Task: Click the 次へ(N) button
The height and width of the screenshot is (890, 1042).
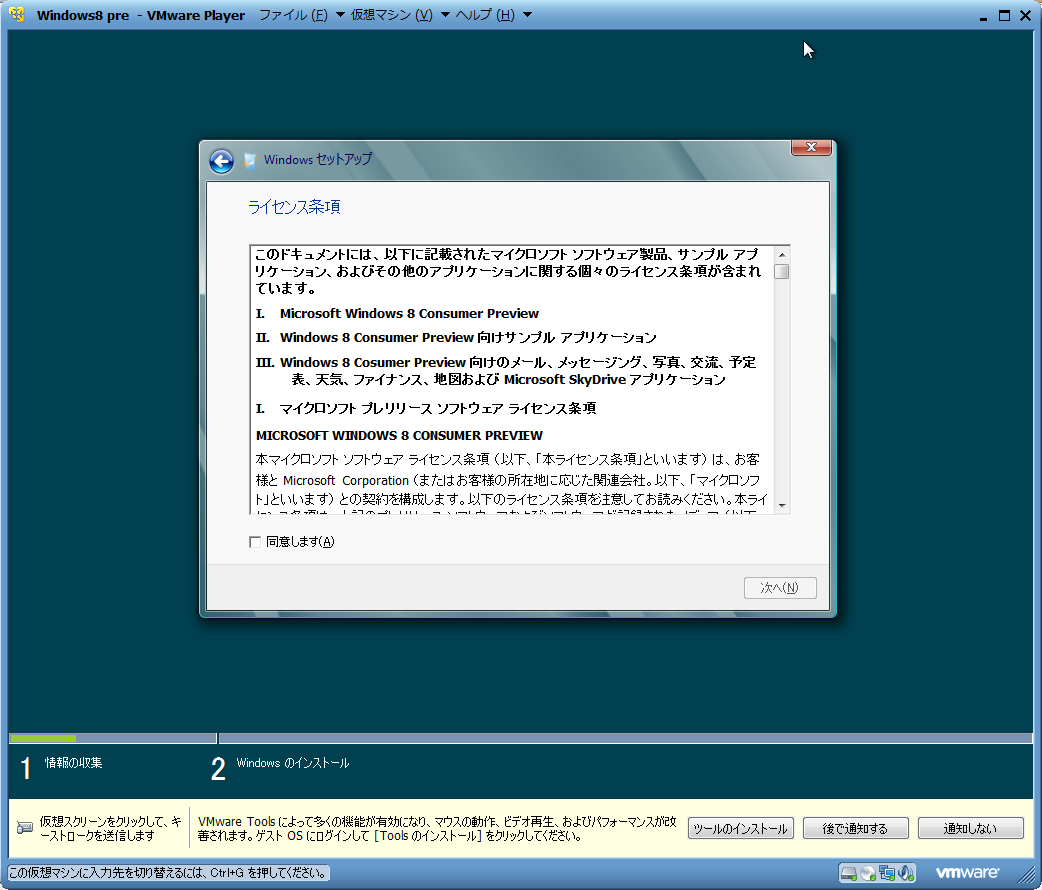Action: [x=780, y=588]
